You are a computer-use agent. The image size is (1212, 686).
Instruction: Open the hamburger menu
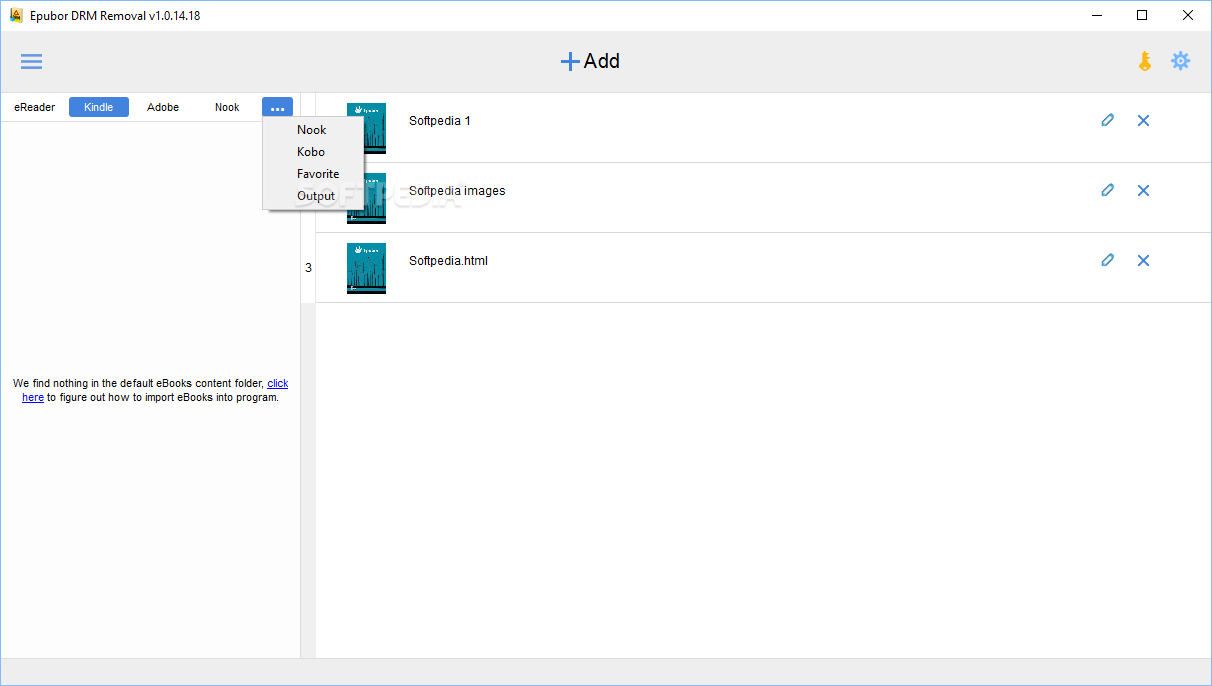coord(32,62)
